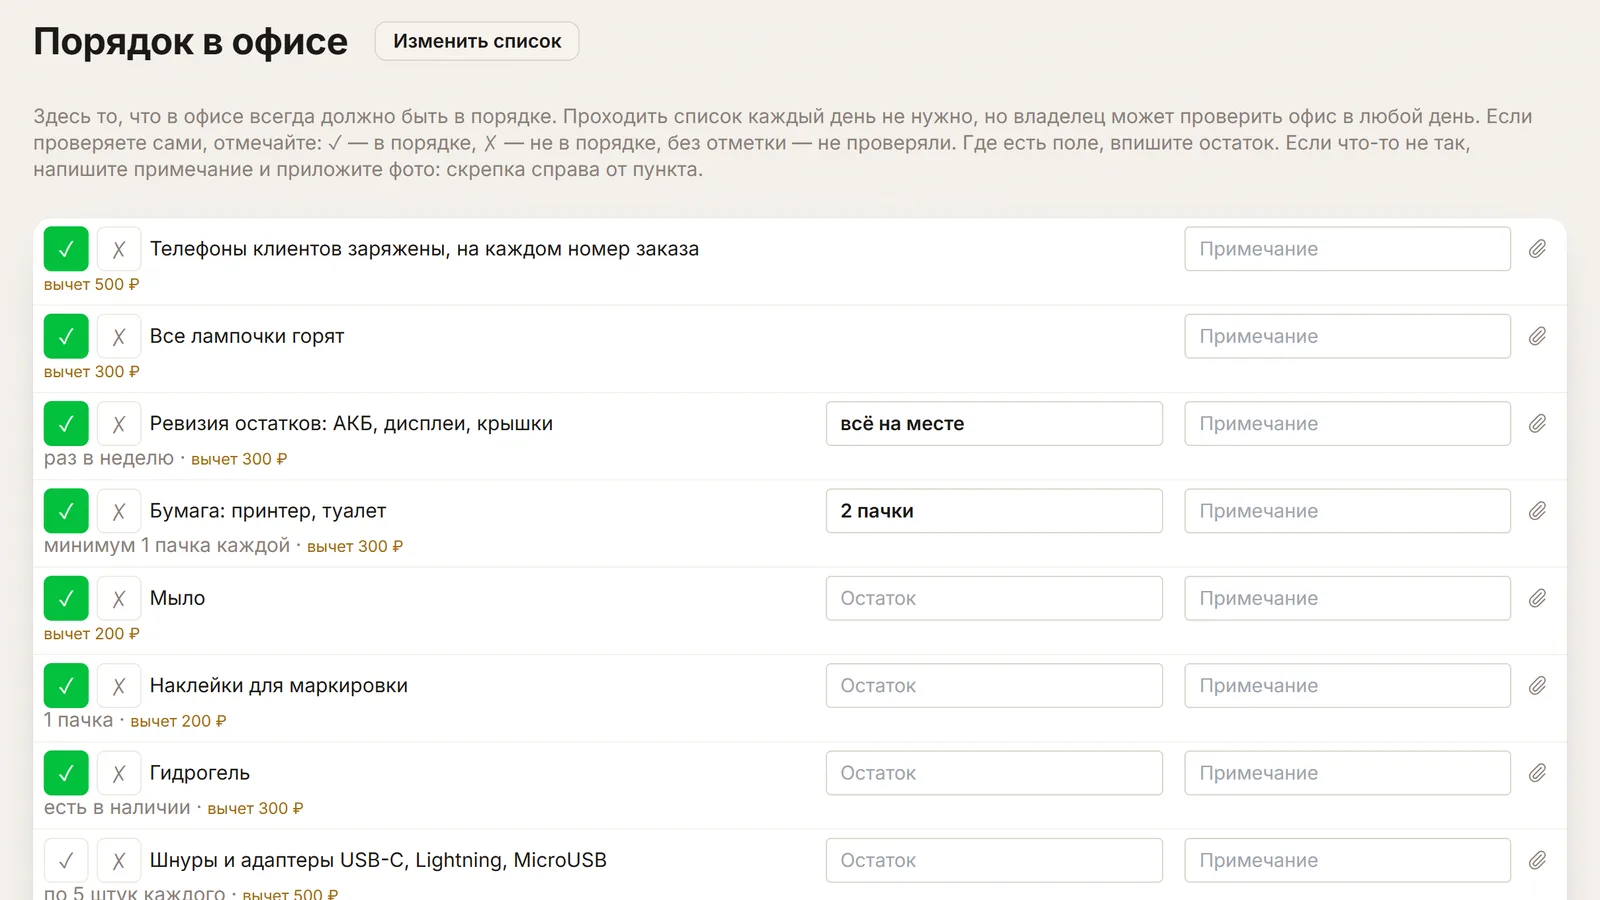Click Примечание field for Все лампочки горят
Viewport: 1600px width, 900px height.
(x=1347, y=336)
